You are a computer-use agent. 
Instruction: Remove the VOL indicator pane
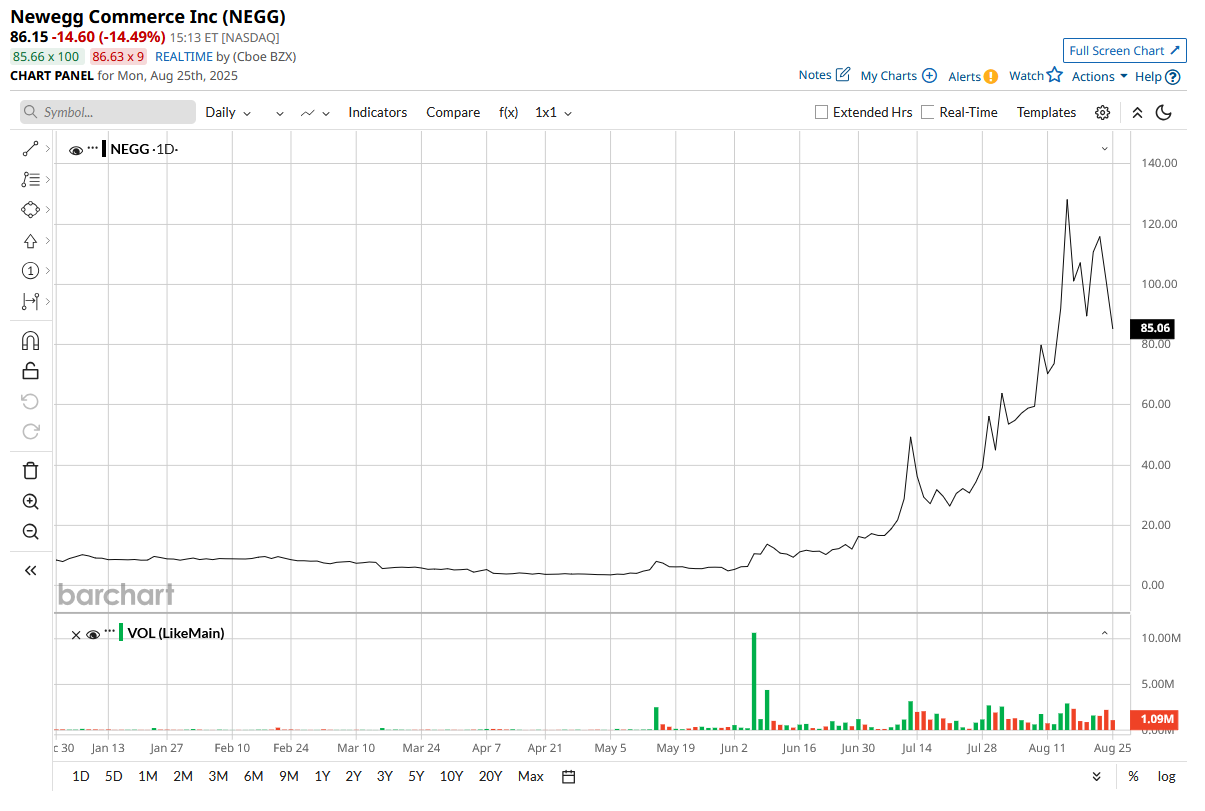pyautogui.click(x=75, y=634)
